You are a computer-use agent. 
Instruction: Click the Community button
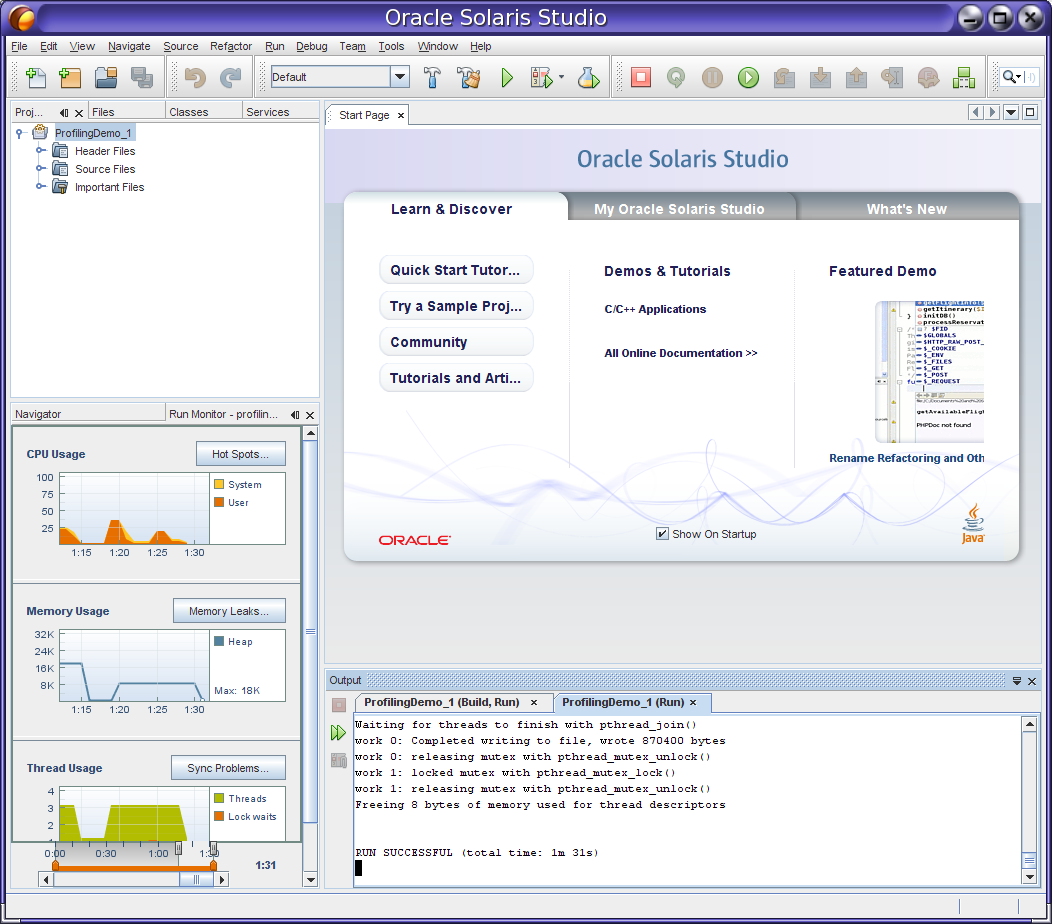pyautogui.click(x=456, y=342)
